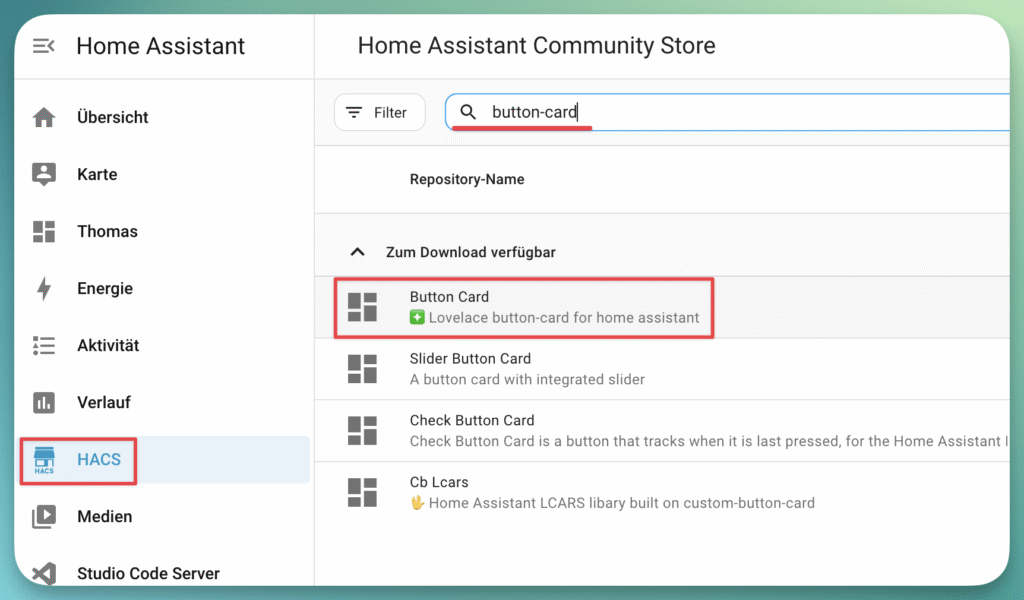
Task: Click the Energie lightning bolt icon
Action: coord(44,289)
